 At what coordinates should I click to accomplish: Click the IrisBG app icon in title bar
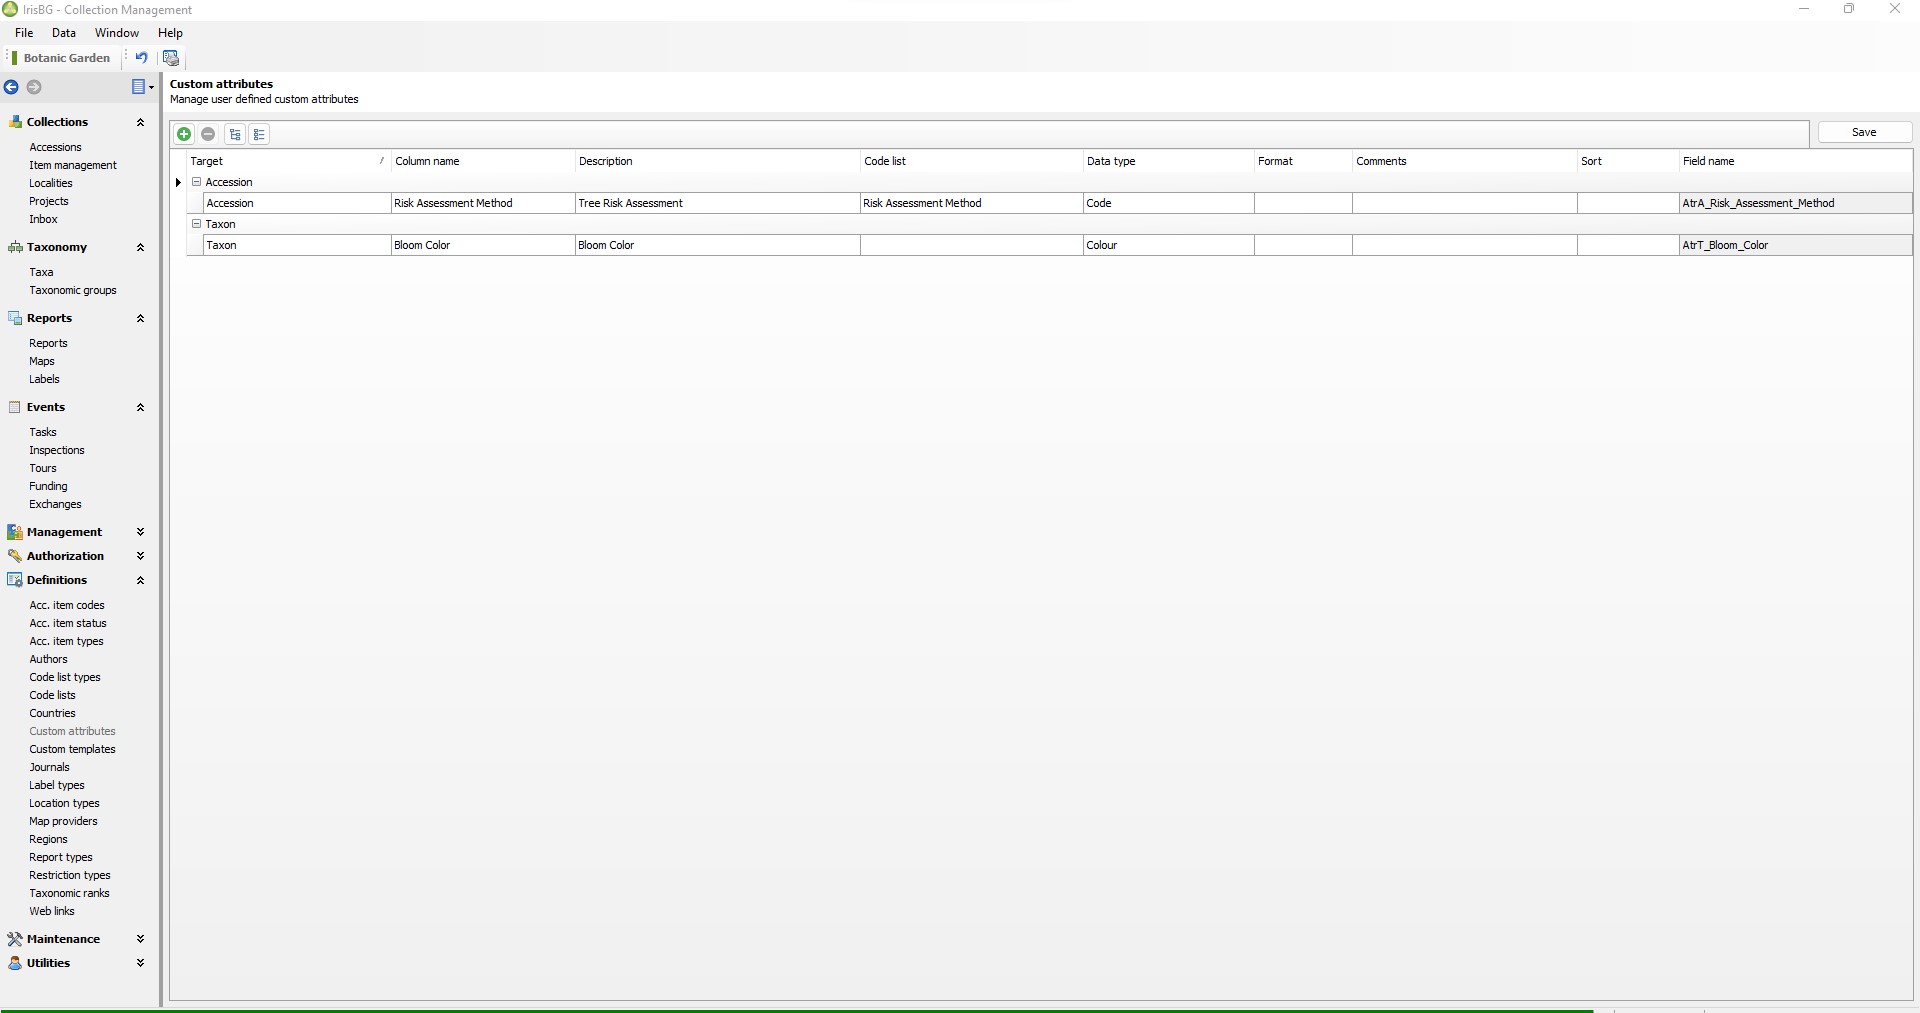[10, 9]
